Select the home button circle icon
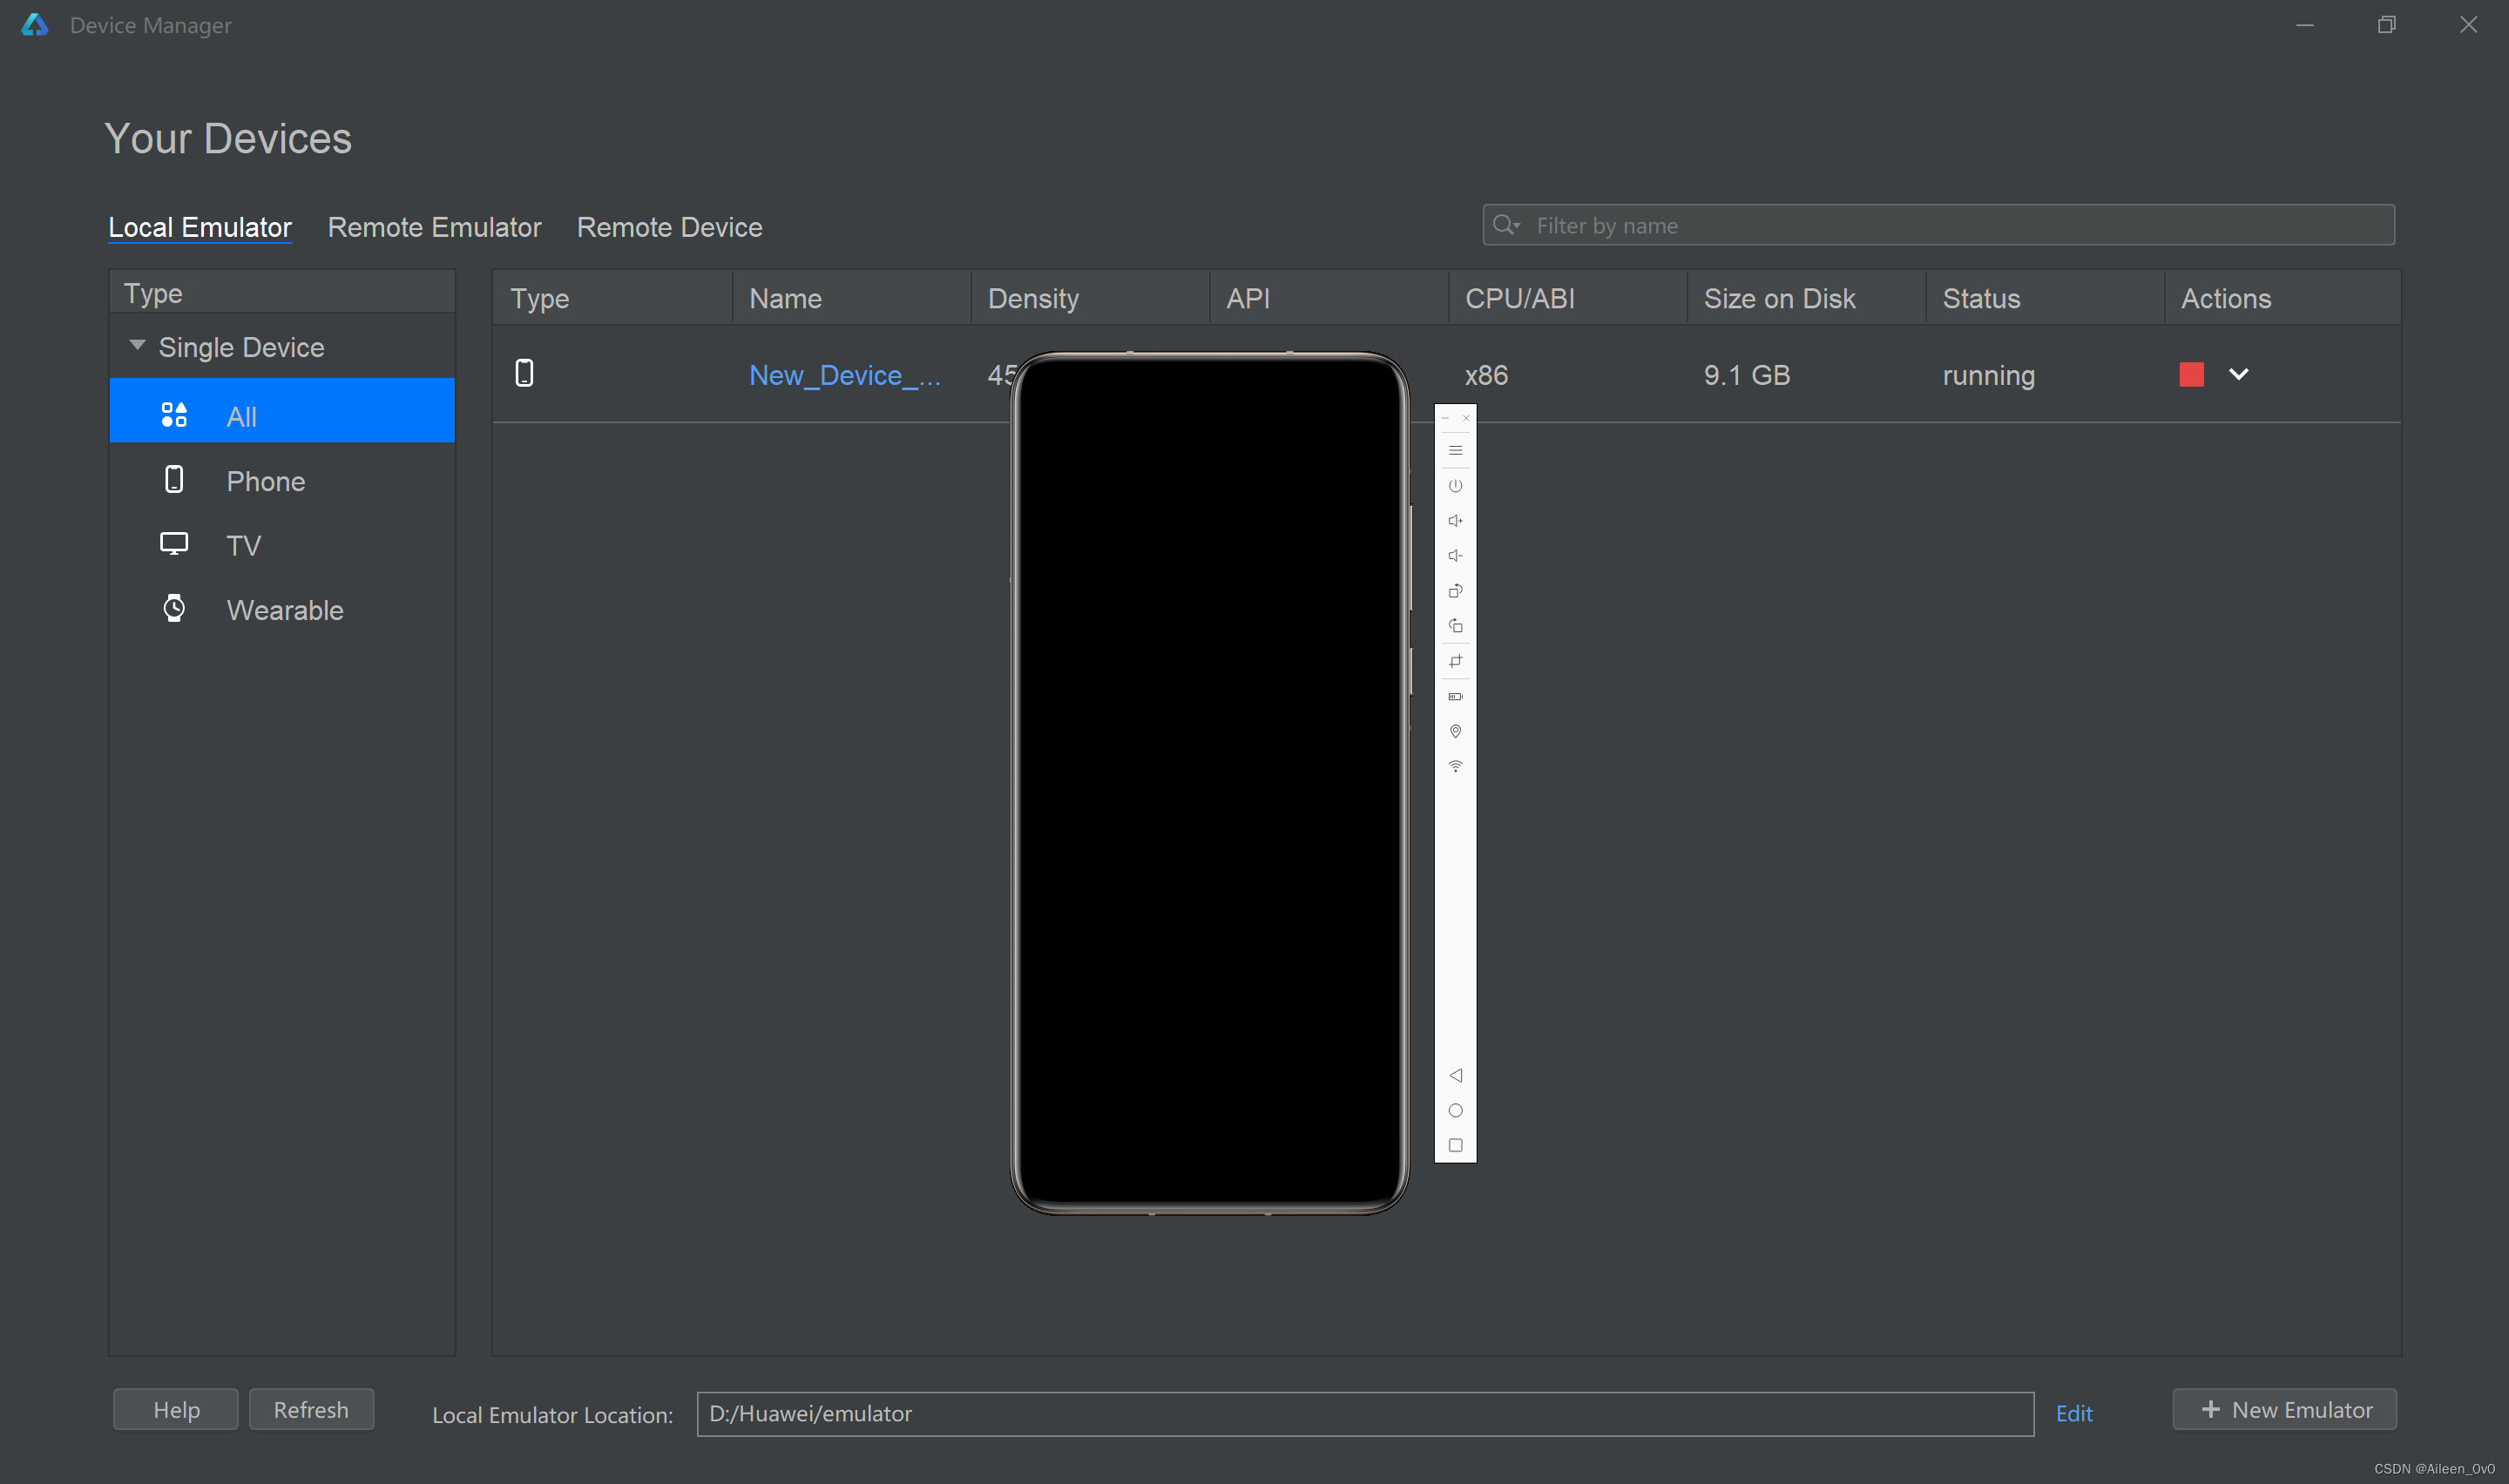Viewport: 2509px width, 1484px height. [x=1454, y=1111]
